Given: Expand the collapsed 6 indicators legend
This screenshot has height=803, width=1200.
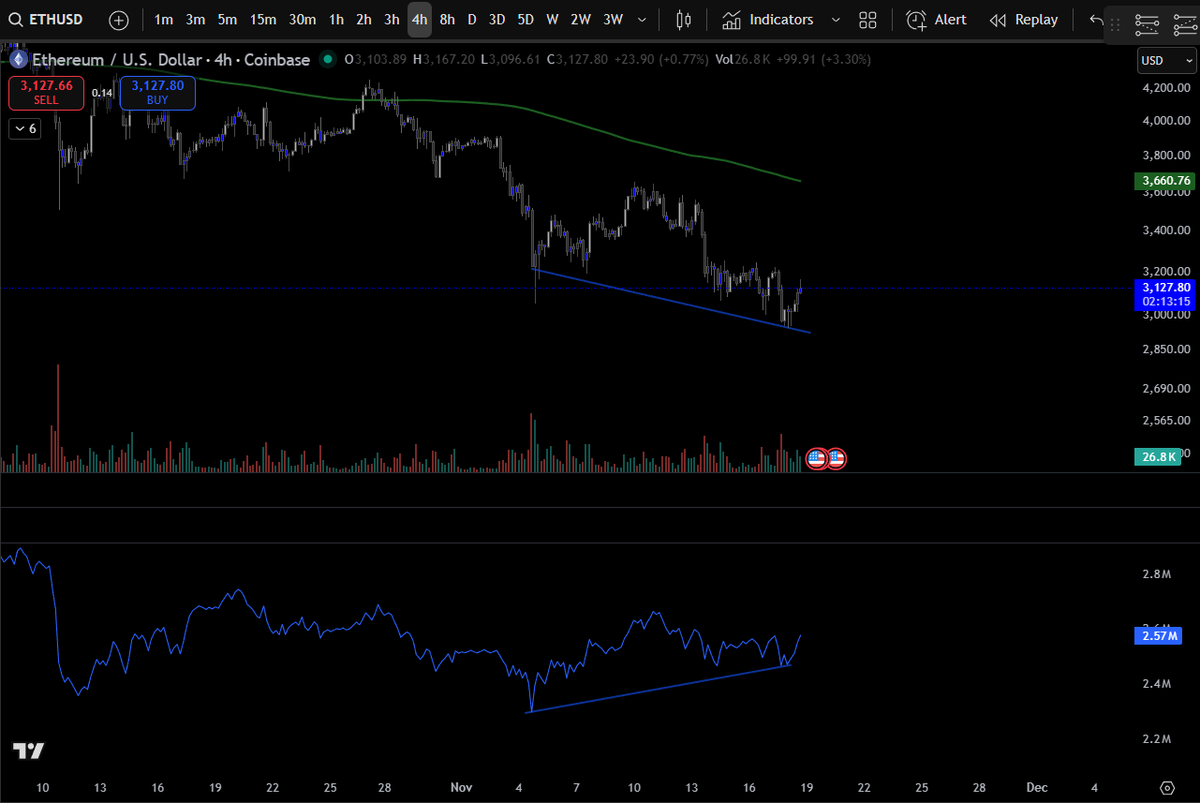Looking at the screenshot, I should (25, 128).
